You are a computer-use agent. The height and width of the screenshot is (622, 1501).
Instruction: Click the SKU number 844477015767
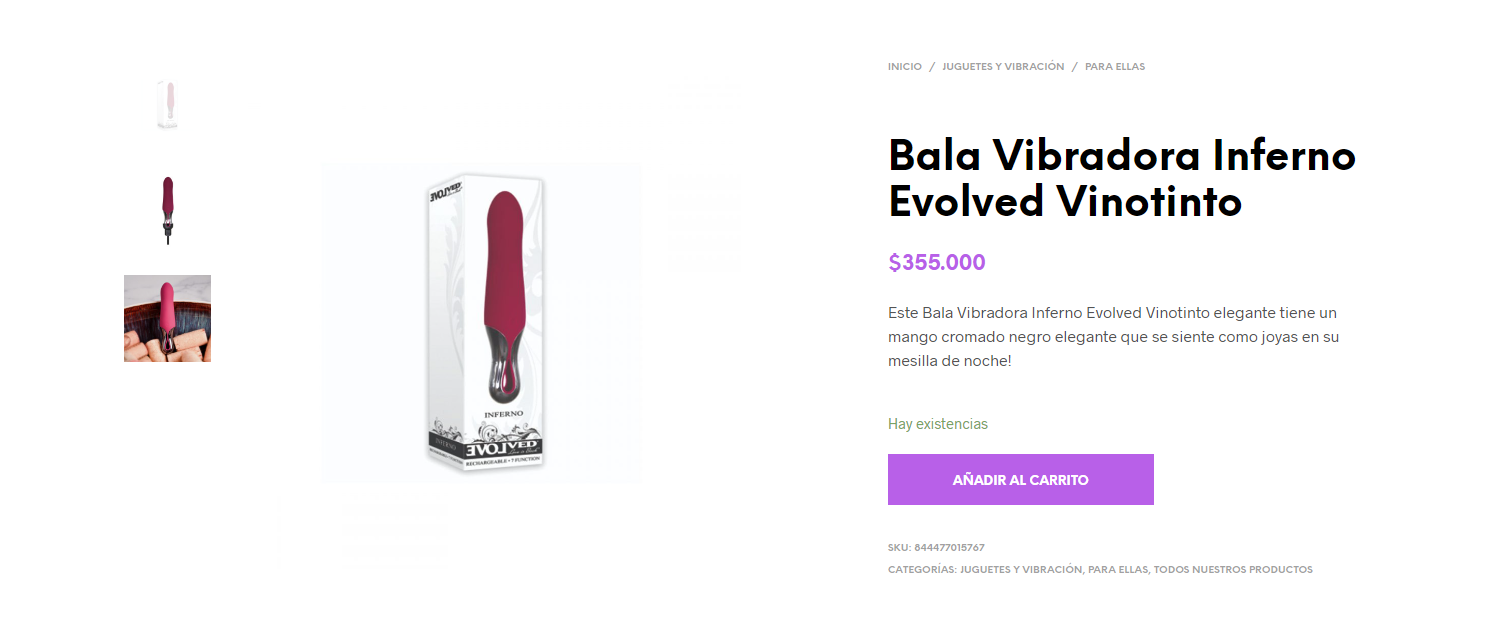coord(949,548)
